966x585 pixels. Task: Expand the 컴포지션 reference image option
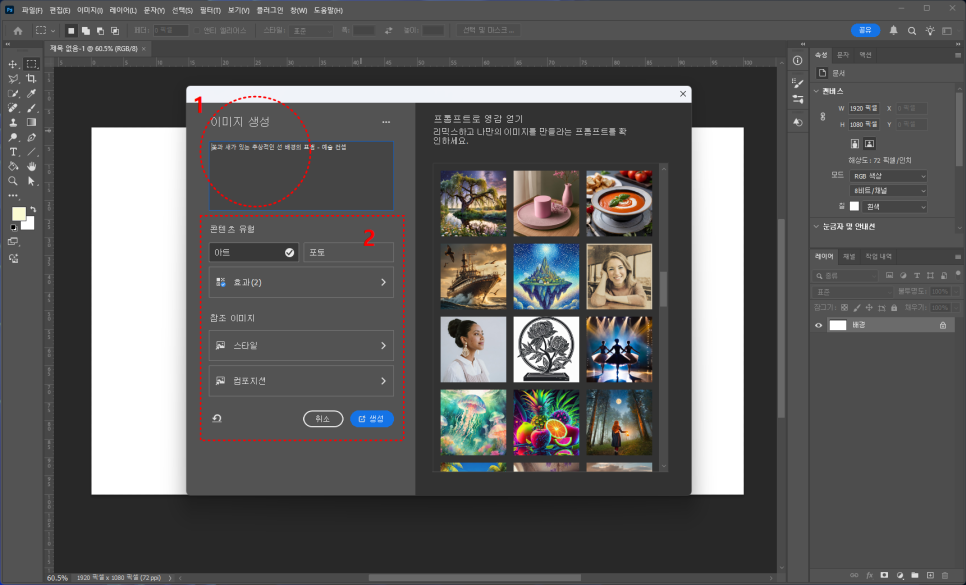(301, 381)
